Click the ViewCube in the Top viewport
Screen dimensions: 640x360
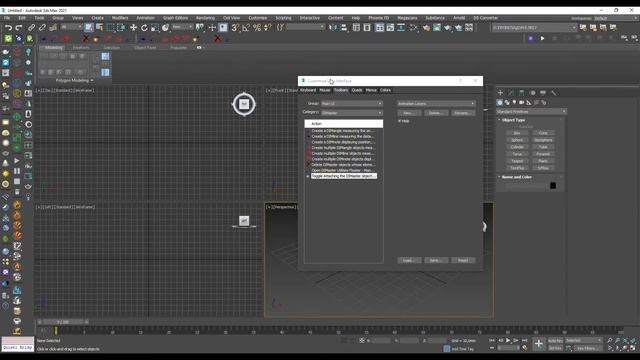tap(244, 104)
